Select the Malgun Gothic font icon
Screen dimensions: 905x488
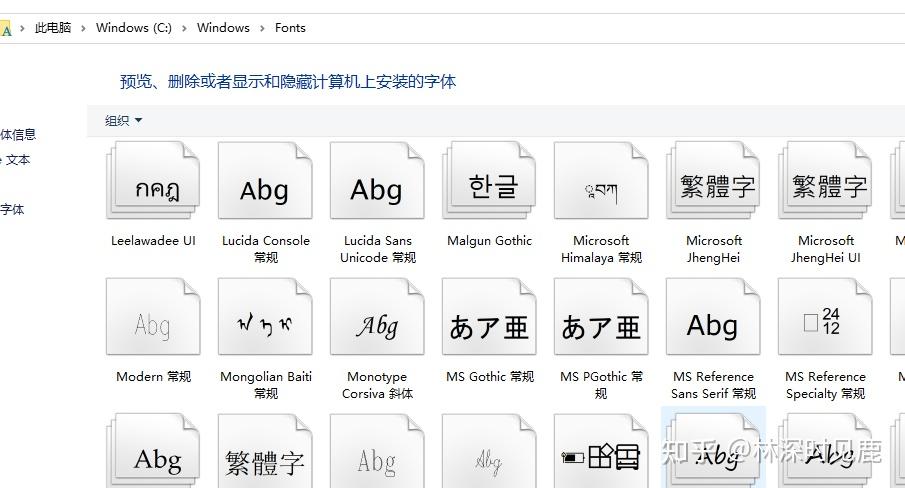click(x=490, y=183)
